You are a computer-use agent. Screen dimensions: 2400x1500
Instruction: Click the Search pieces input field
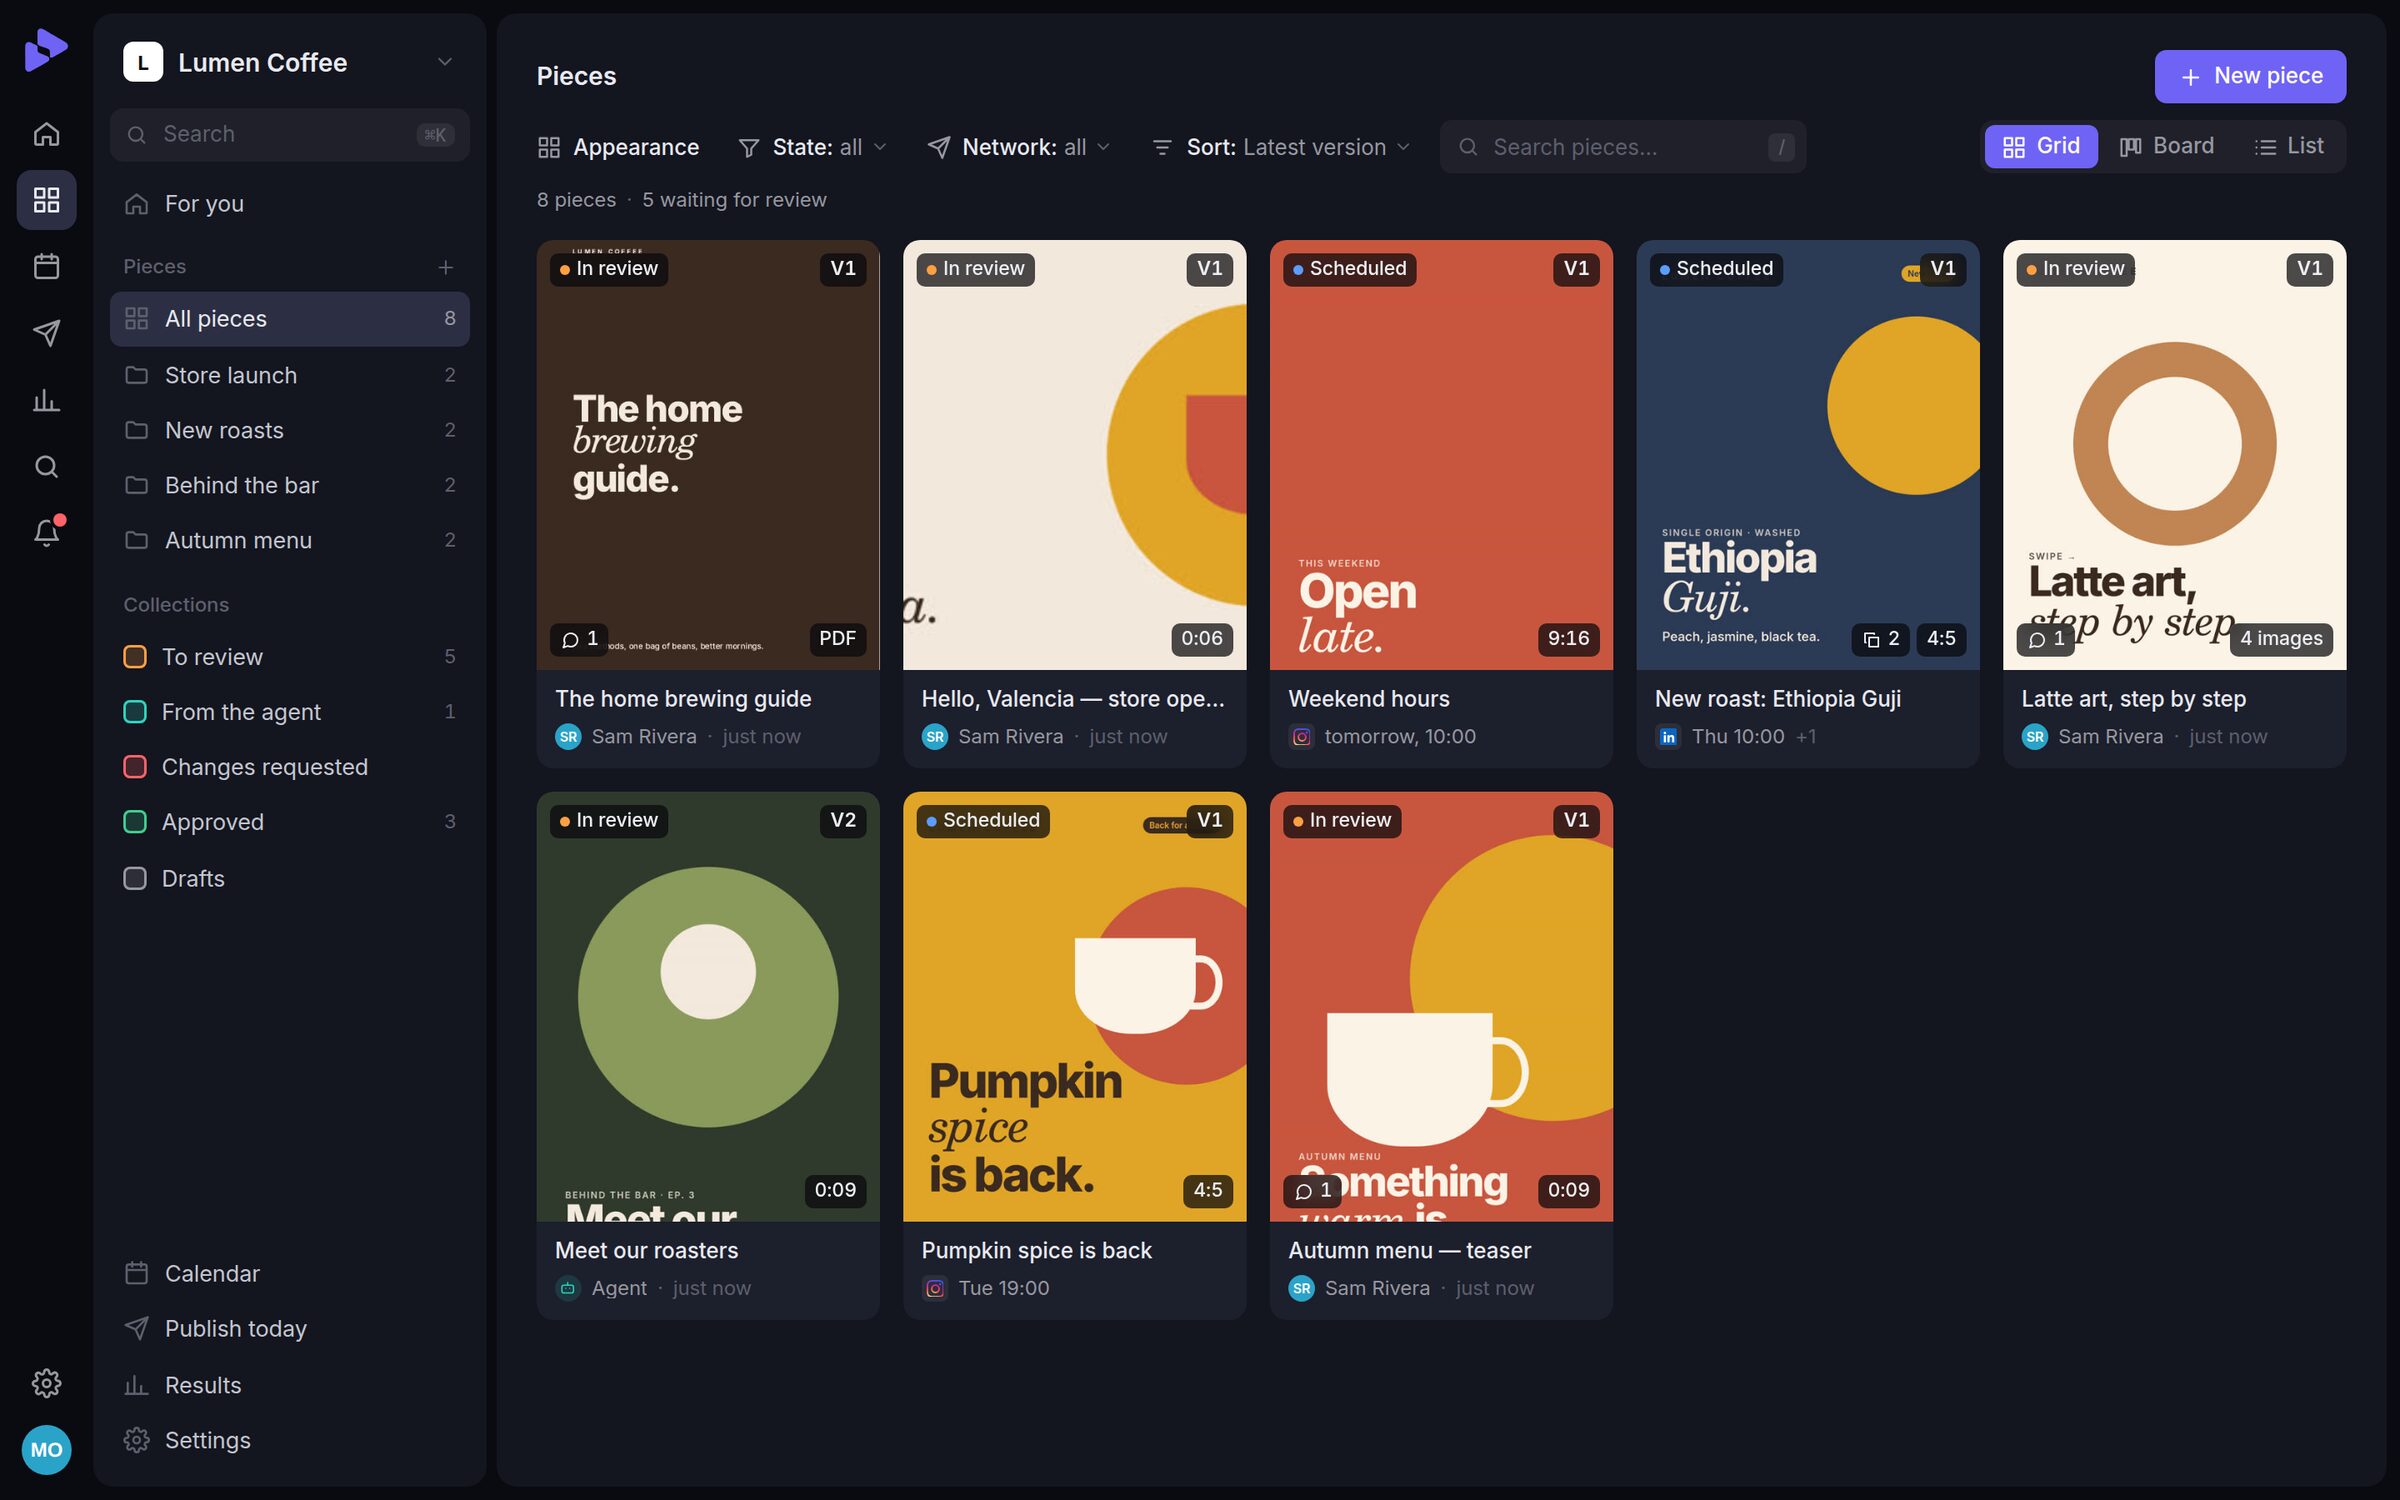point(1622,147)
